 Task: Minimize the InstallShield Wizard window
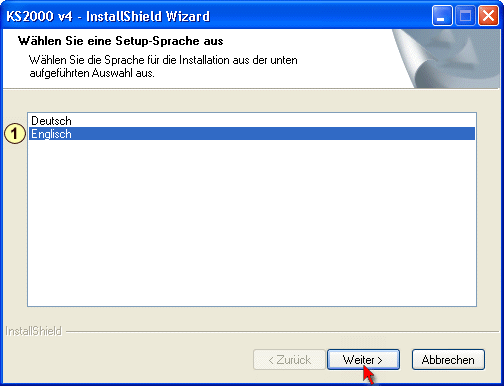pyautogui.click(x=442, y=16)
